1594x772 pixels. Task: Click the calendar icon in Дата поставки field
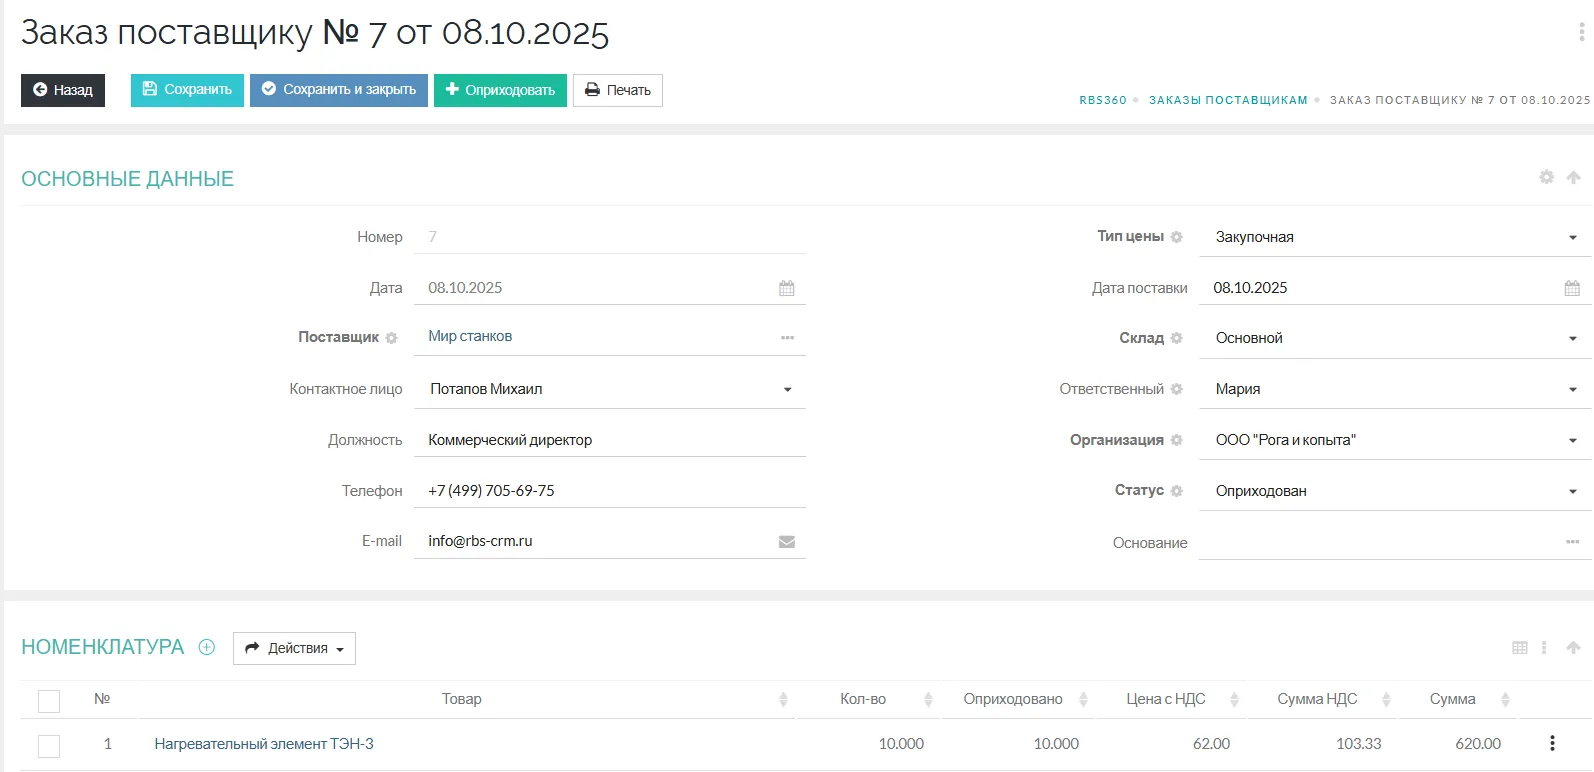click(x=1572, y=288)
